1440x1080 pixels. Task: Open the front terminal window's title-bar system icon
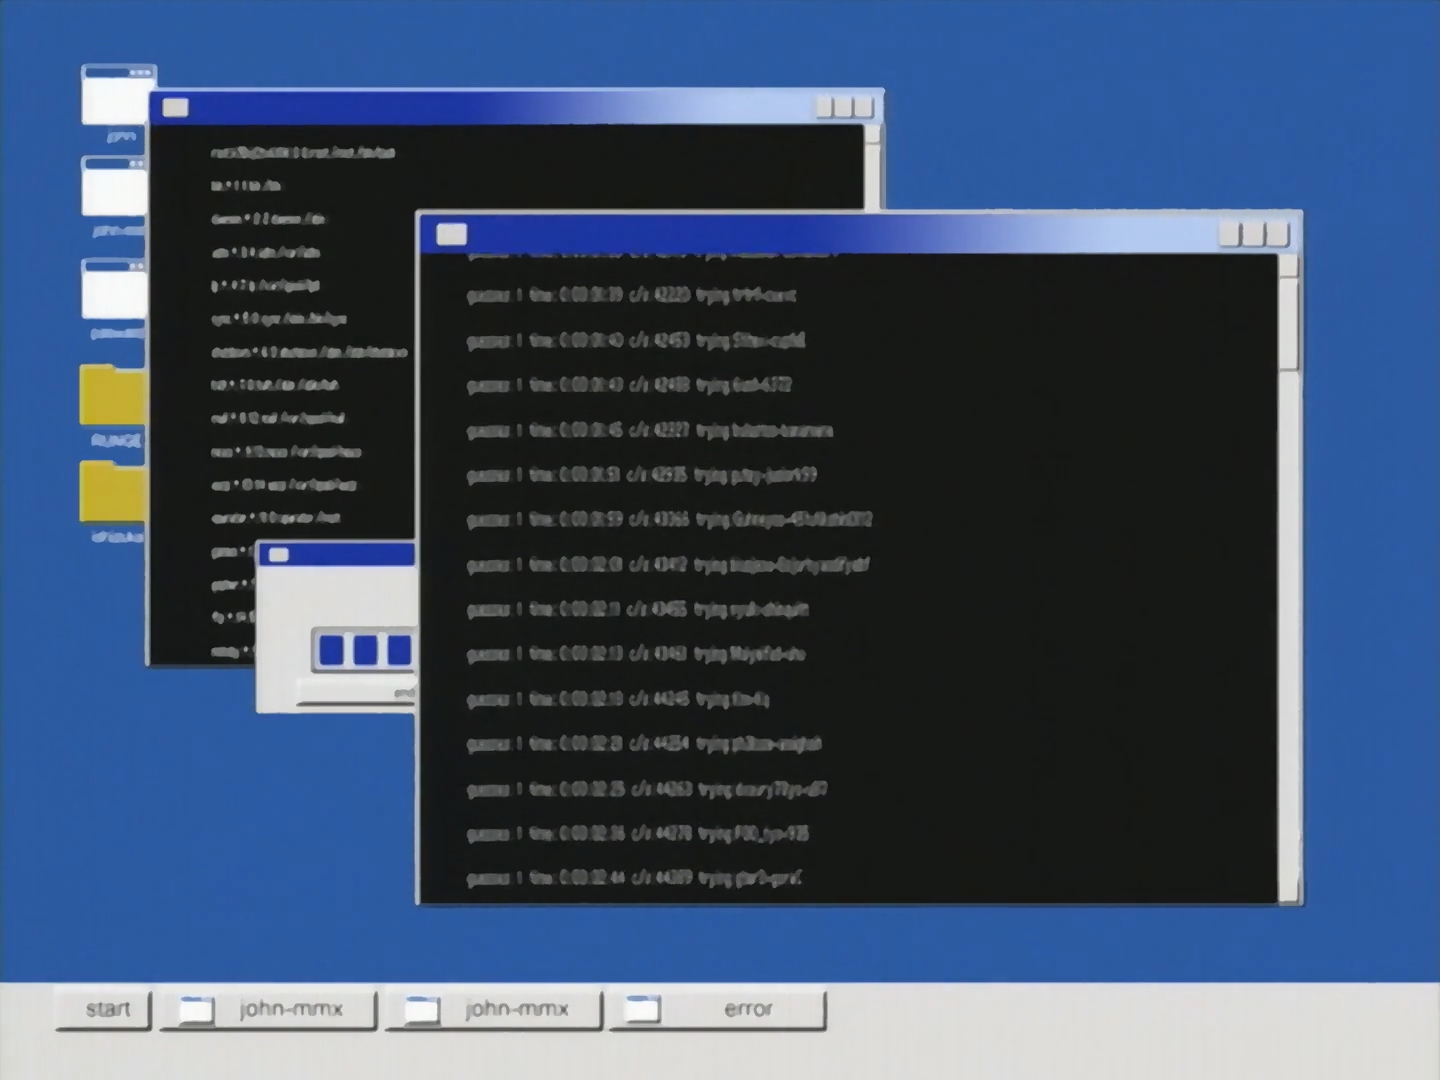pos(452,234)
